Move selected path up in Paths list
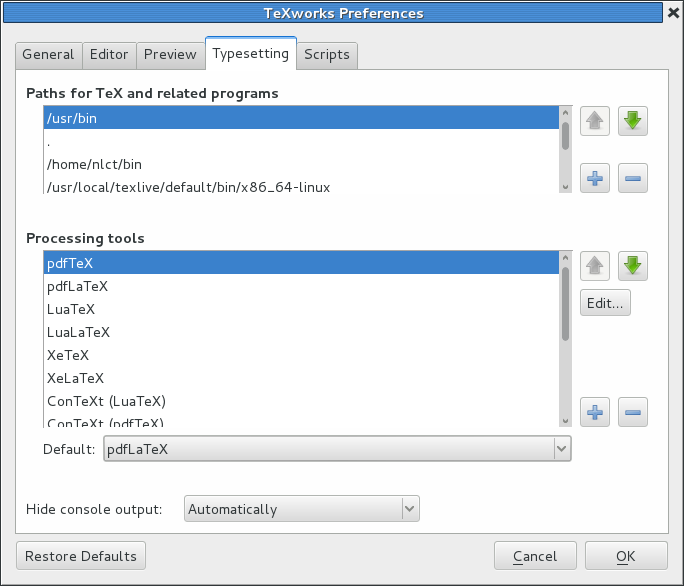The width and height of the screenshot is (684, 586). (x=595, y=122)
